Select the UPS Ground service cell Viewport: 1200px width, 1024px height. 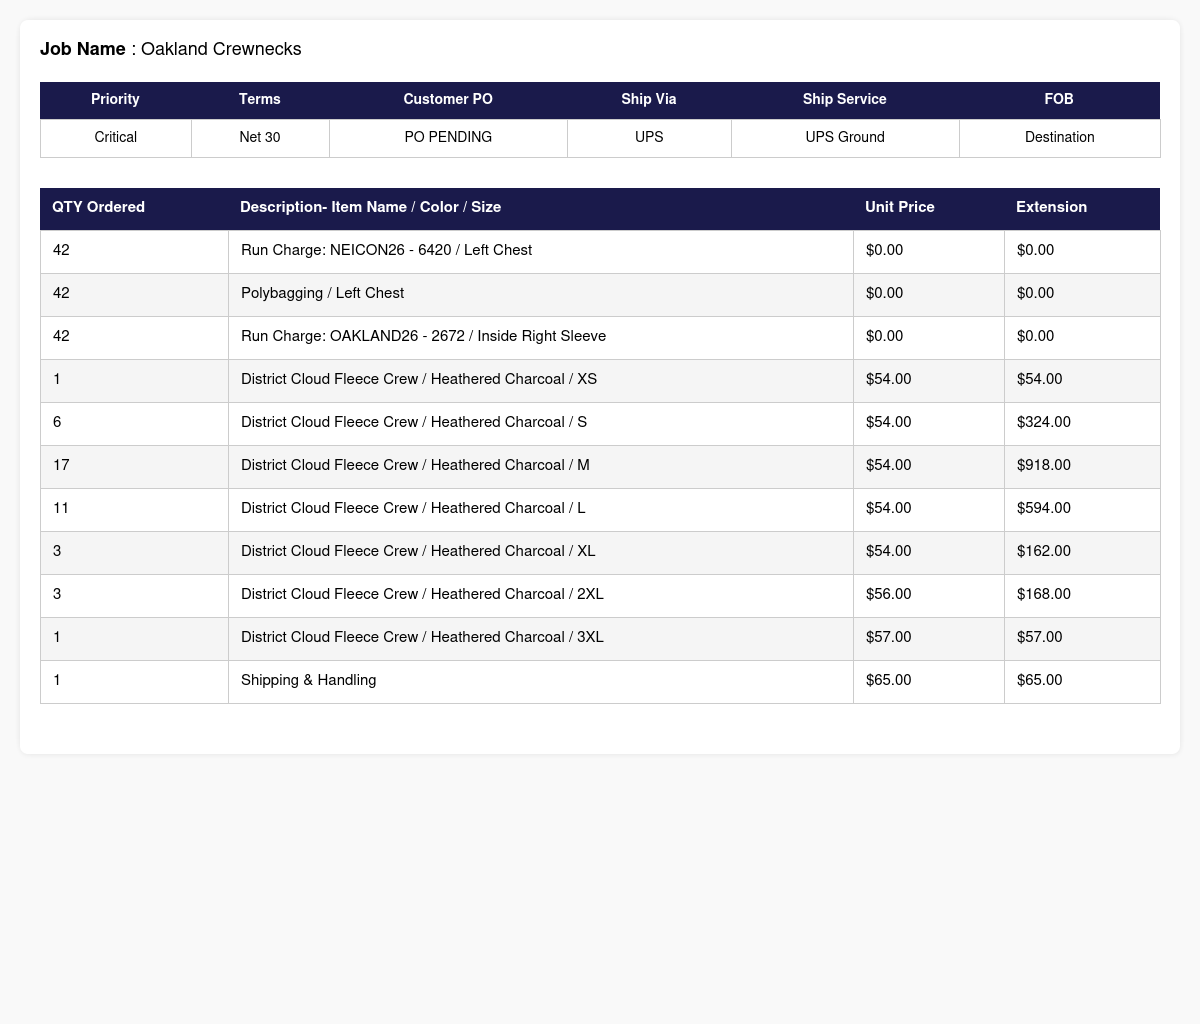pos(845,137)
